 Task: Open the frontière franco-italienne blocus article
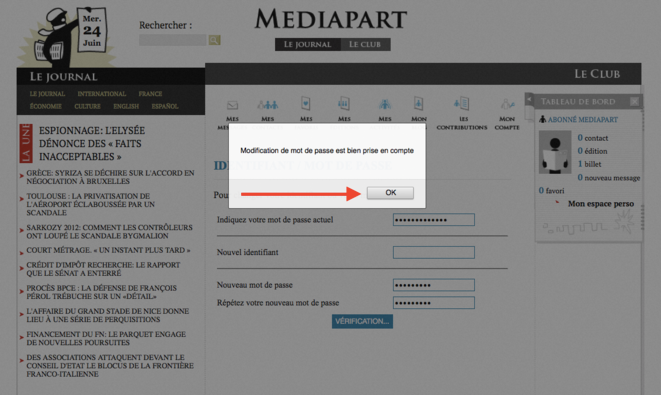(110, 365)
